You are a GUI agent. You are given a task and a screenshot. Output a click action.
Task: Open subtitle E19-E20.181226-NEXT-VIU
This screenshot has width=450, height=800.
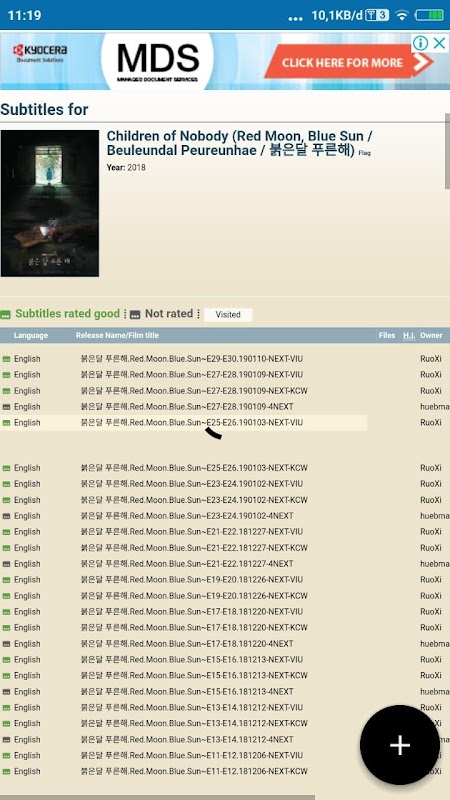[192, 580]
